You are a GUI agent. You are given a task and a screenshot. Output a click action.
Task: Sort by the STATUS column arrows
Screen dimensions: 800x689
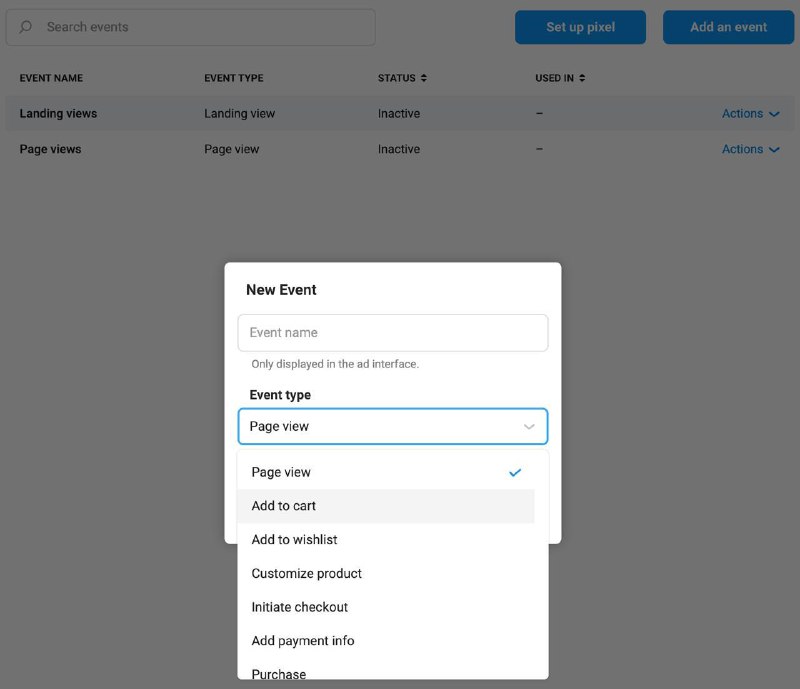[423, 78]
